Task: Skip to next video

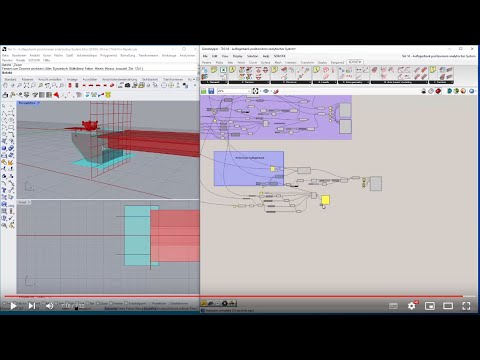Action: click(32, 306)
